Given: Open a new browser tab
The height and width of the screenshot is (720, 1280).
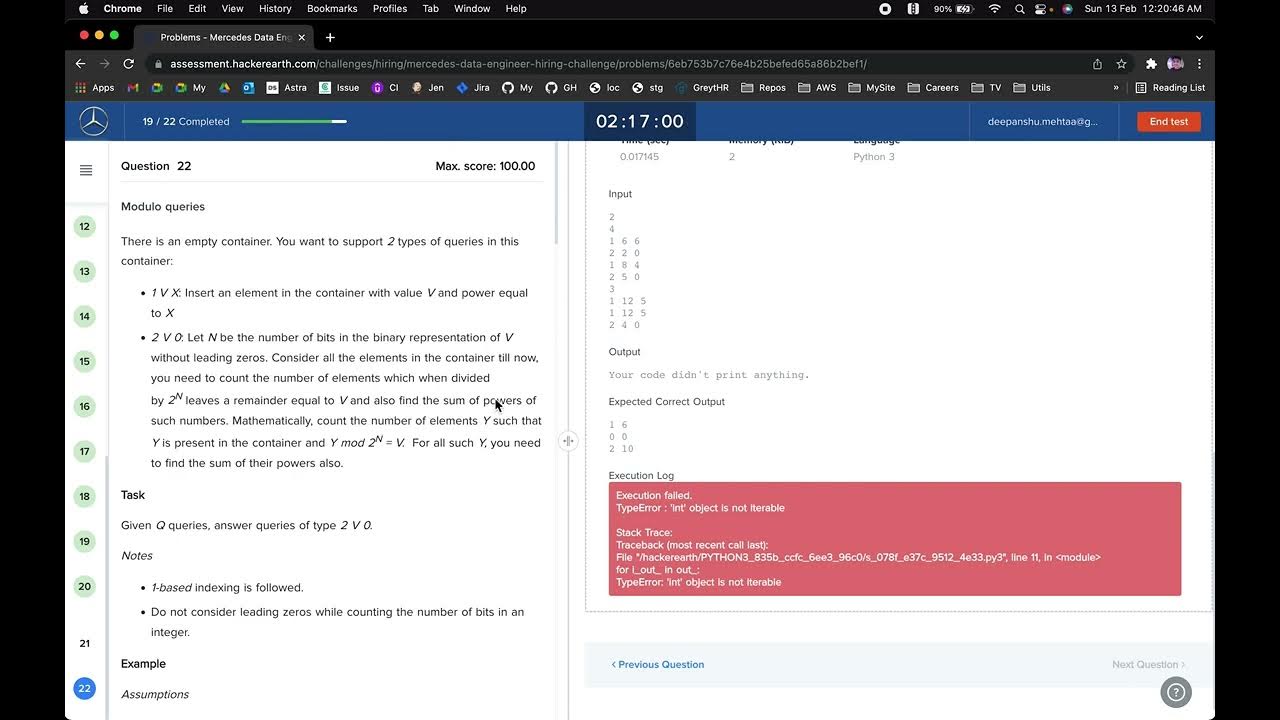Looking at the screenshot, I should pyautogui.click(x=330, y=37).
